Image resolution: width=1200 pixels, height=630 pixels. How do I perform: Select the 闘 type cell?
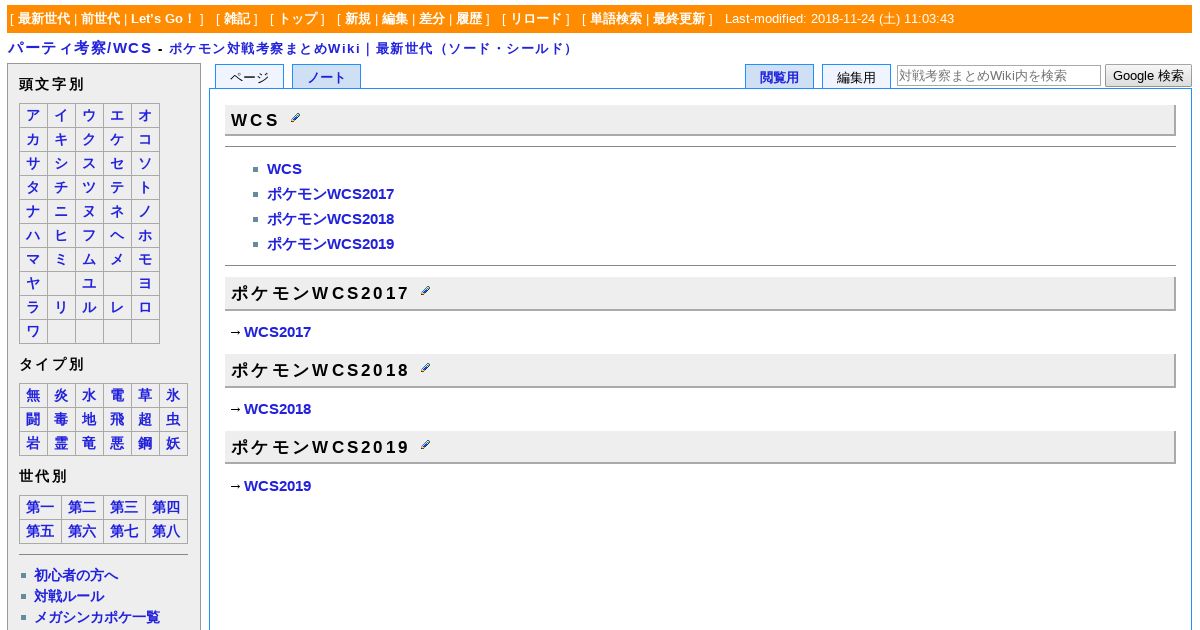[x=33, y=420]
